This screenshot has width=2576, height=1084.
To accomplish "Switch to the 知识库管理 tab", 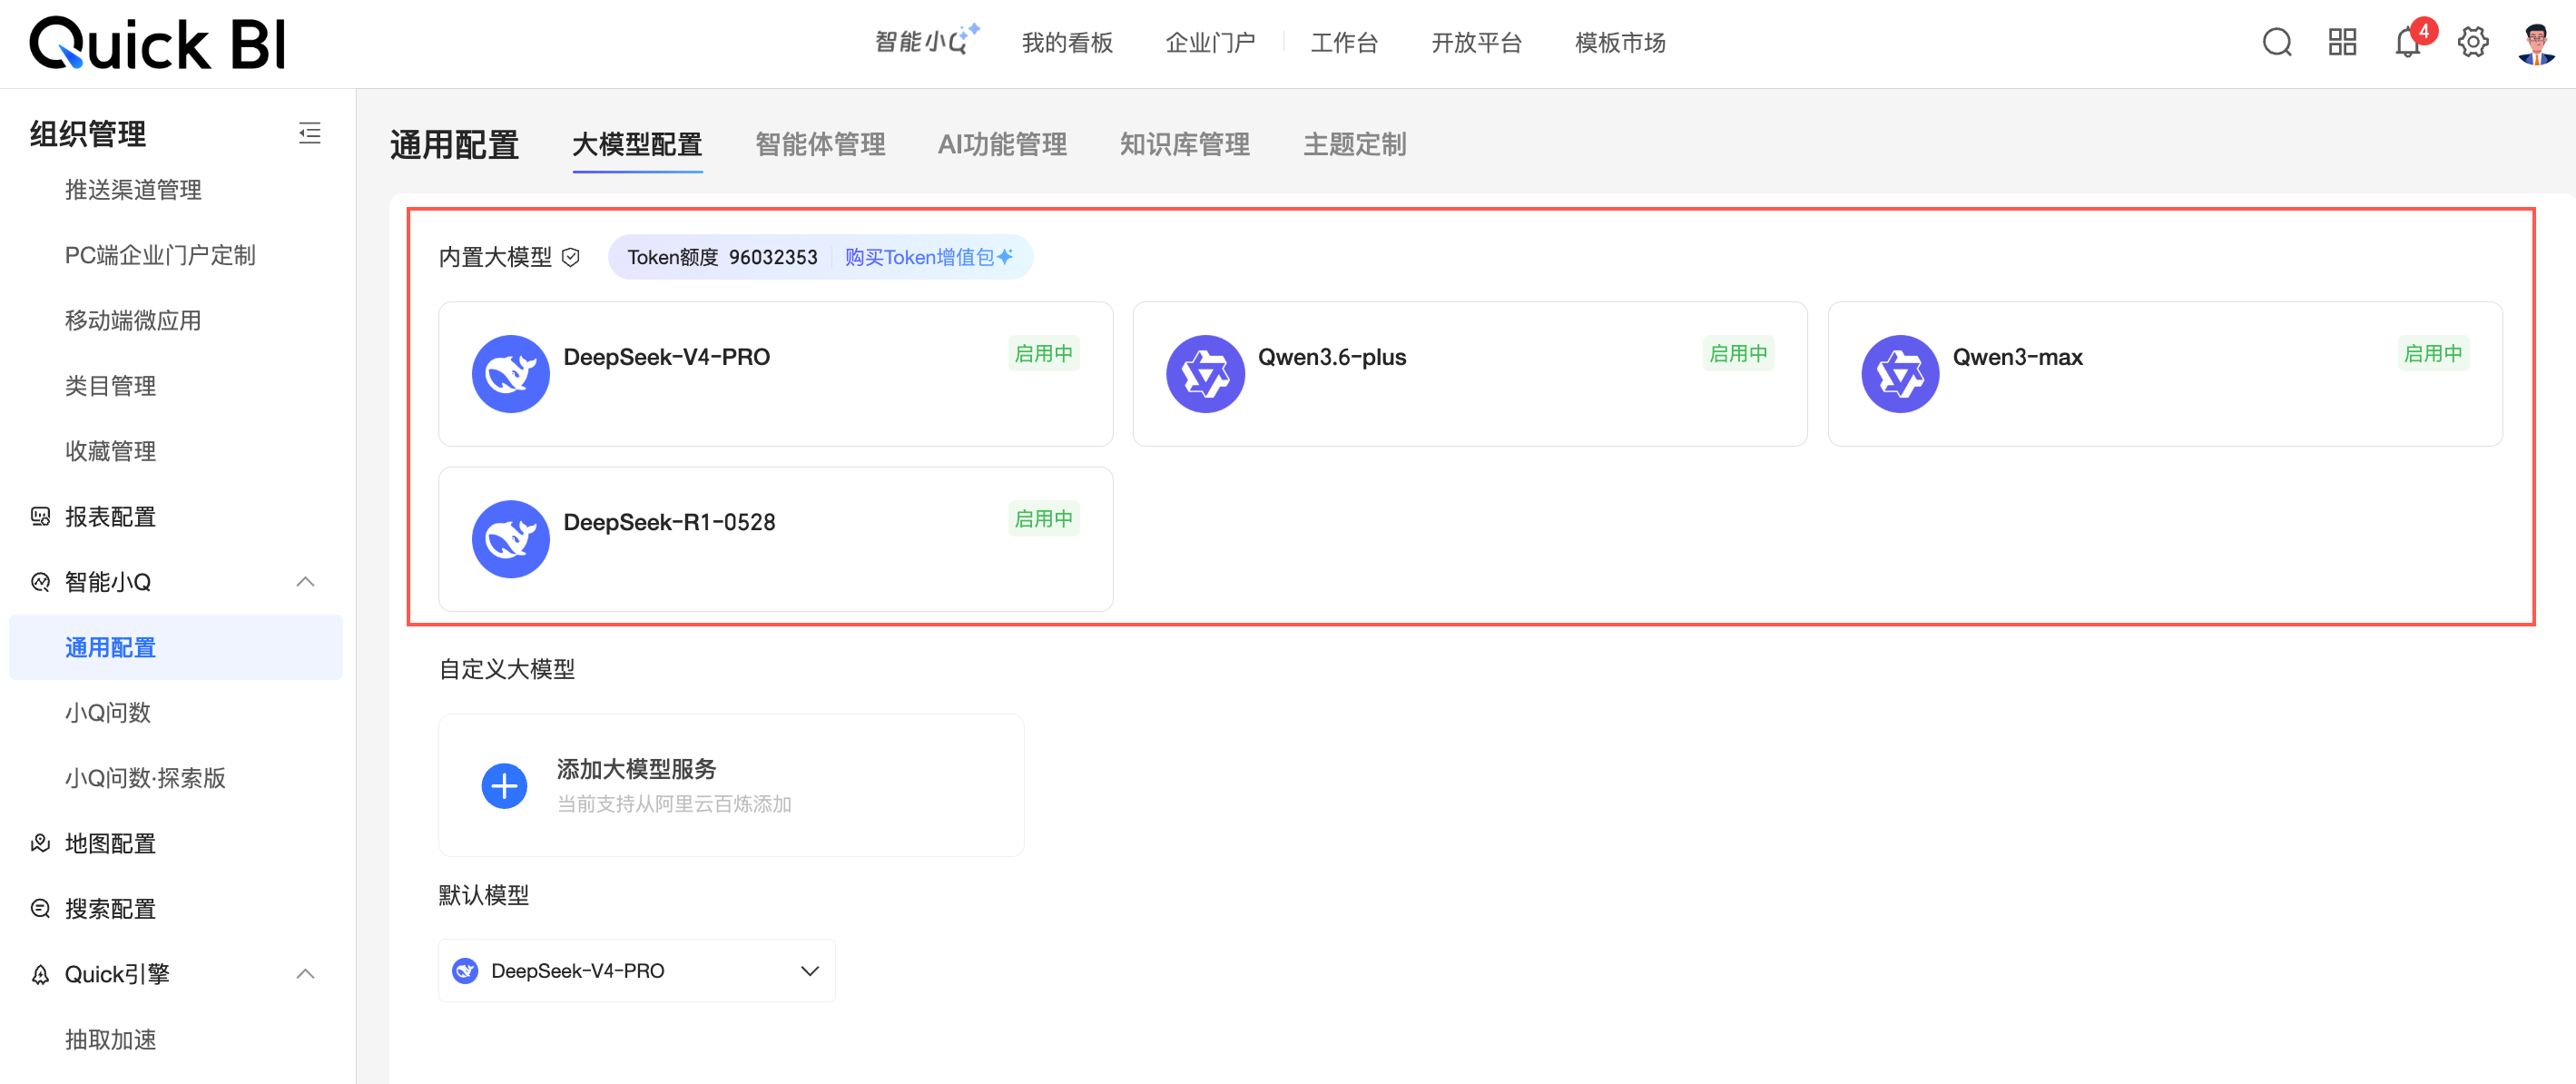I will (1185, 145).
